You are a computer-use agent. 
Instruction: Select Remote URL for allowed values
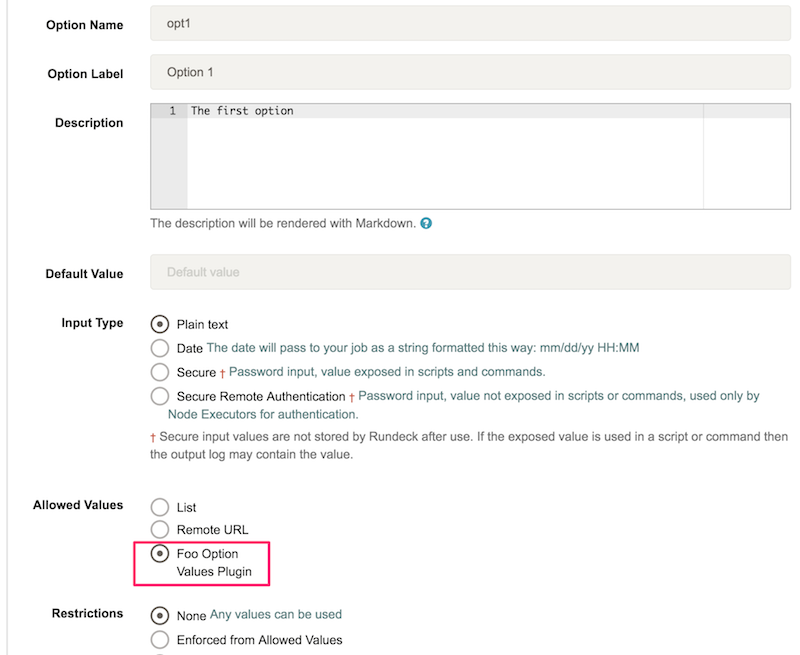pos(160,530)
